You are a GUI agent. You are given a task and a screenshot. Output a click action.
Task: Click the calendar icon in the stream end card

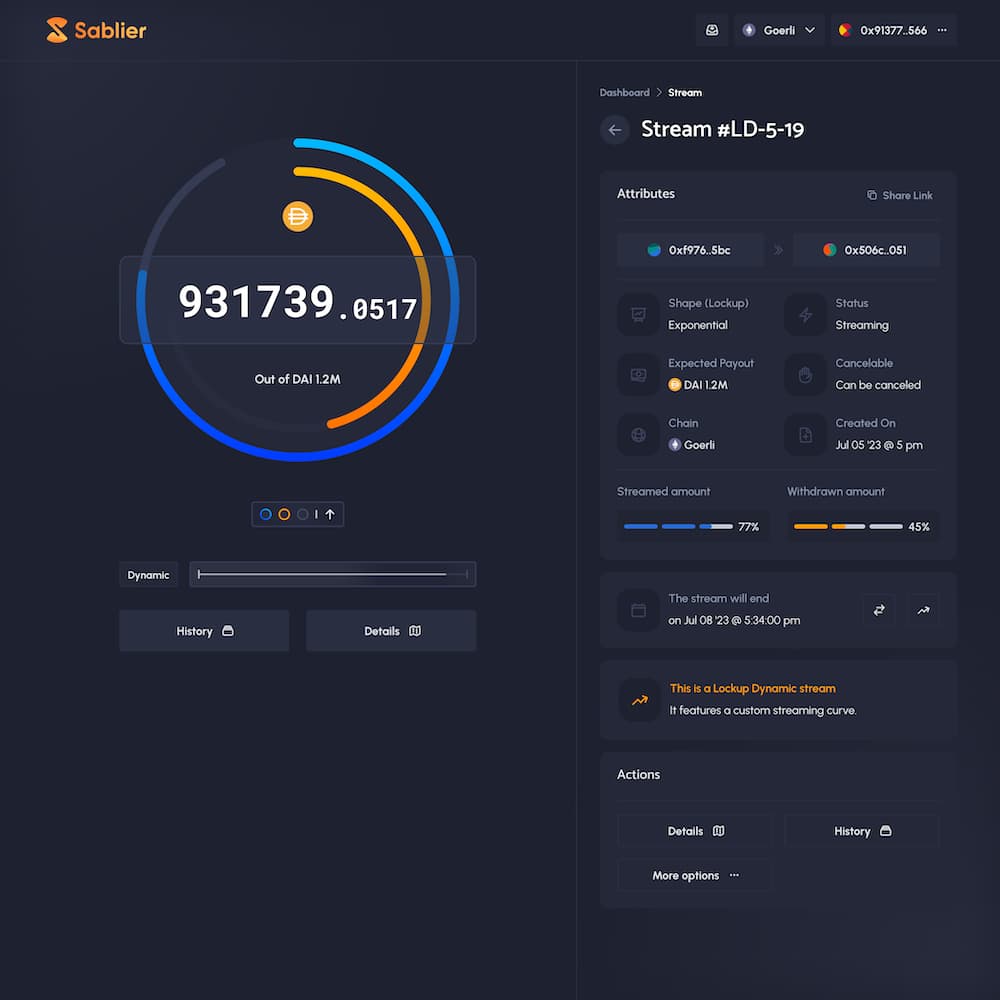(x=639, y=610)
